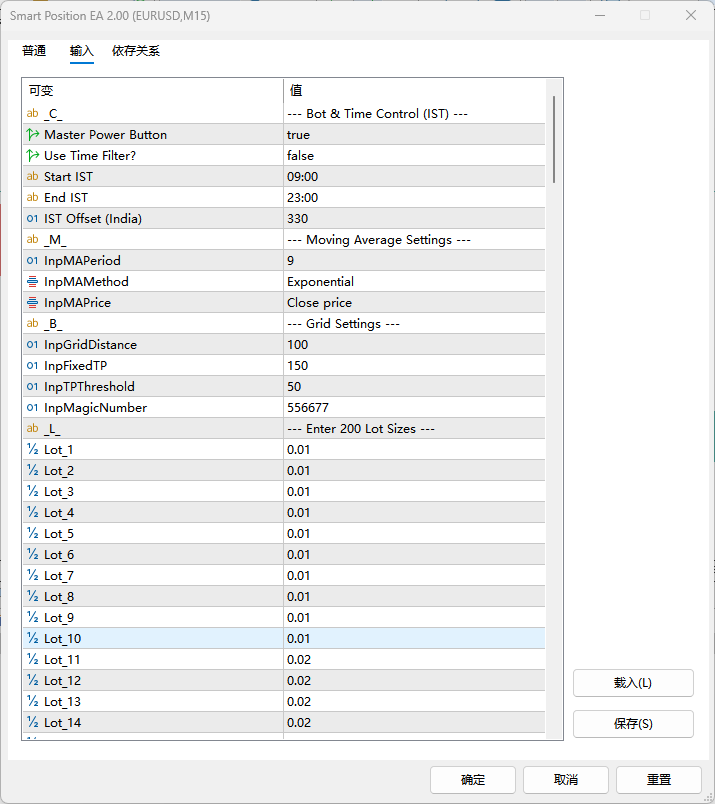Click the bool icon beside Master Power Button
Viewport: 715px width, 804px height.
pos(33,134)
